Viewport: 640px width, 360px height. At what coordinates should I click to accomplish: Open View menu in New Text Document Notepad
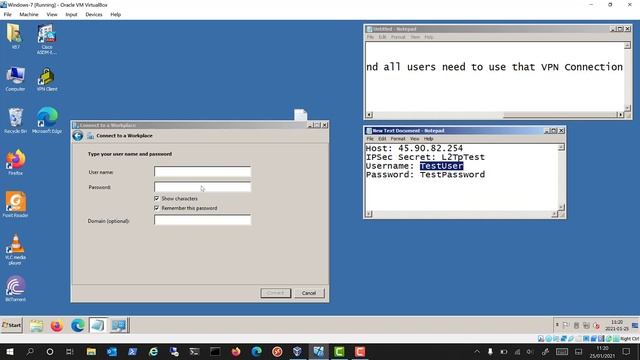click(x=415, y=139)
